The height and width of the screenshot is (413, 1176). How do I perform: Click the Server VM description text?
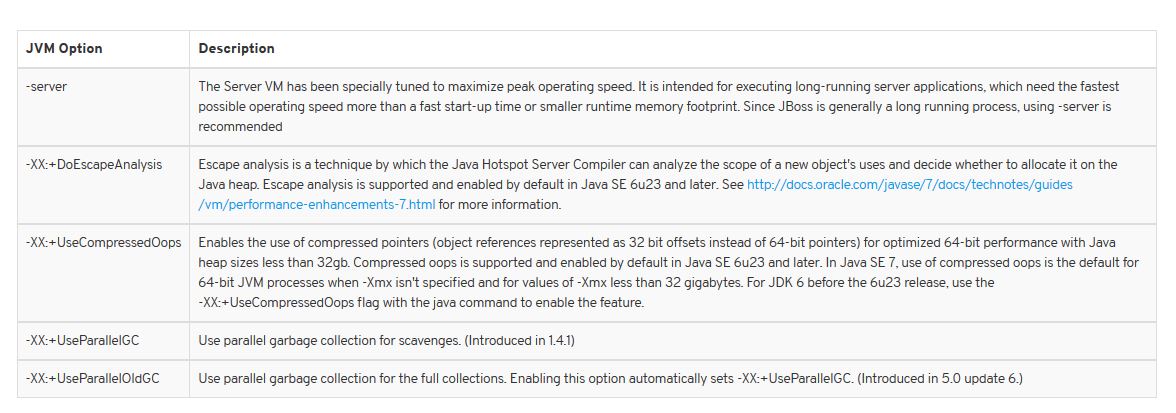[658, 107]
